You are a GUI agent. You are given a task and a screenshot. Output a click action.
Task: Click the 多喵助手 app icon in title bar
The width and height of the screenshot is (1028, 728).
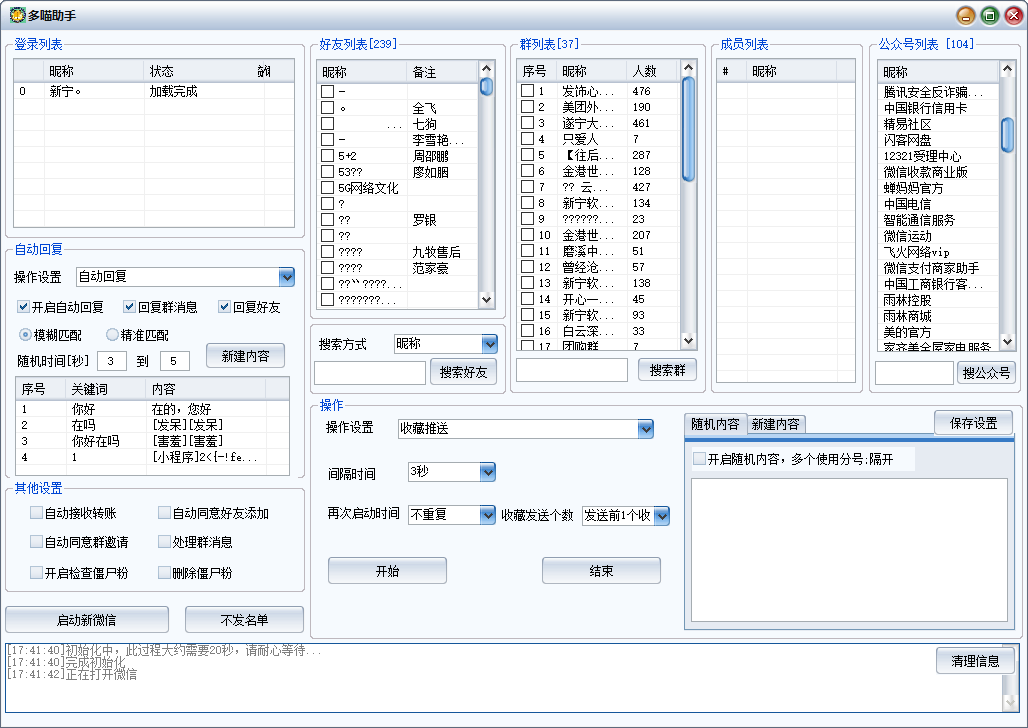coord(17,15)
